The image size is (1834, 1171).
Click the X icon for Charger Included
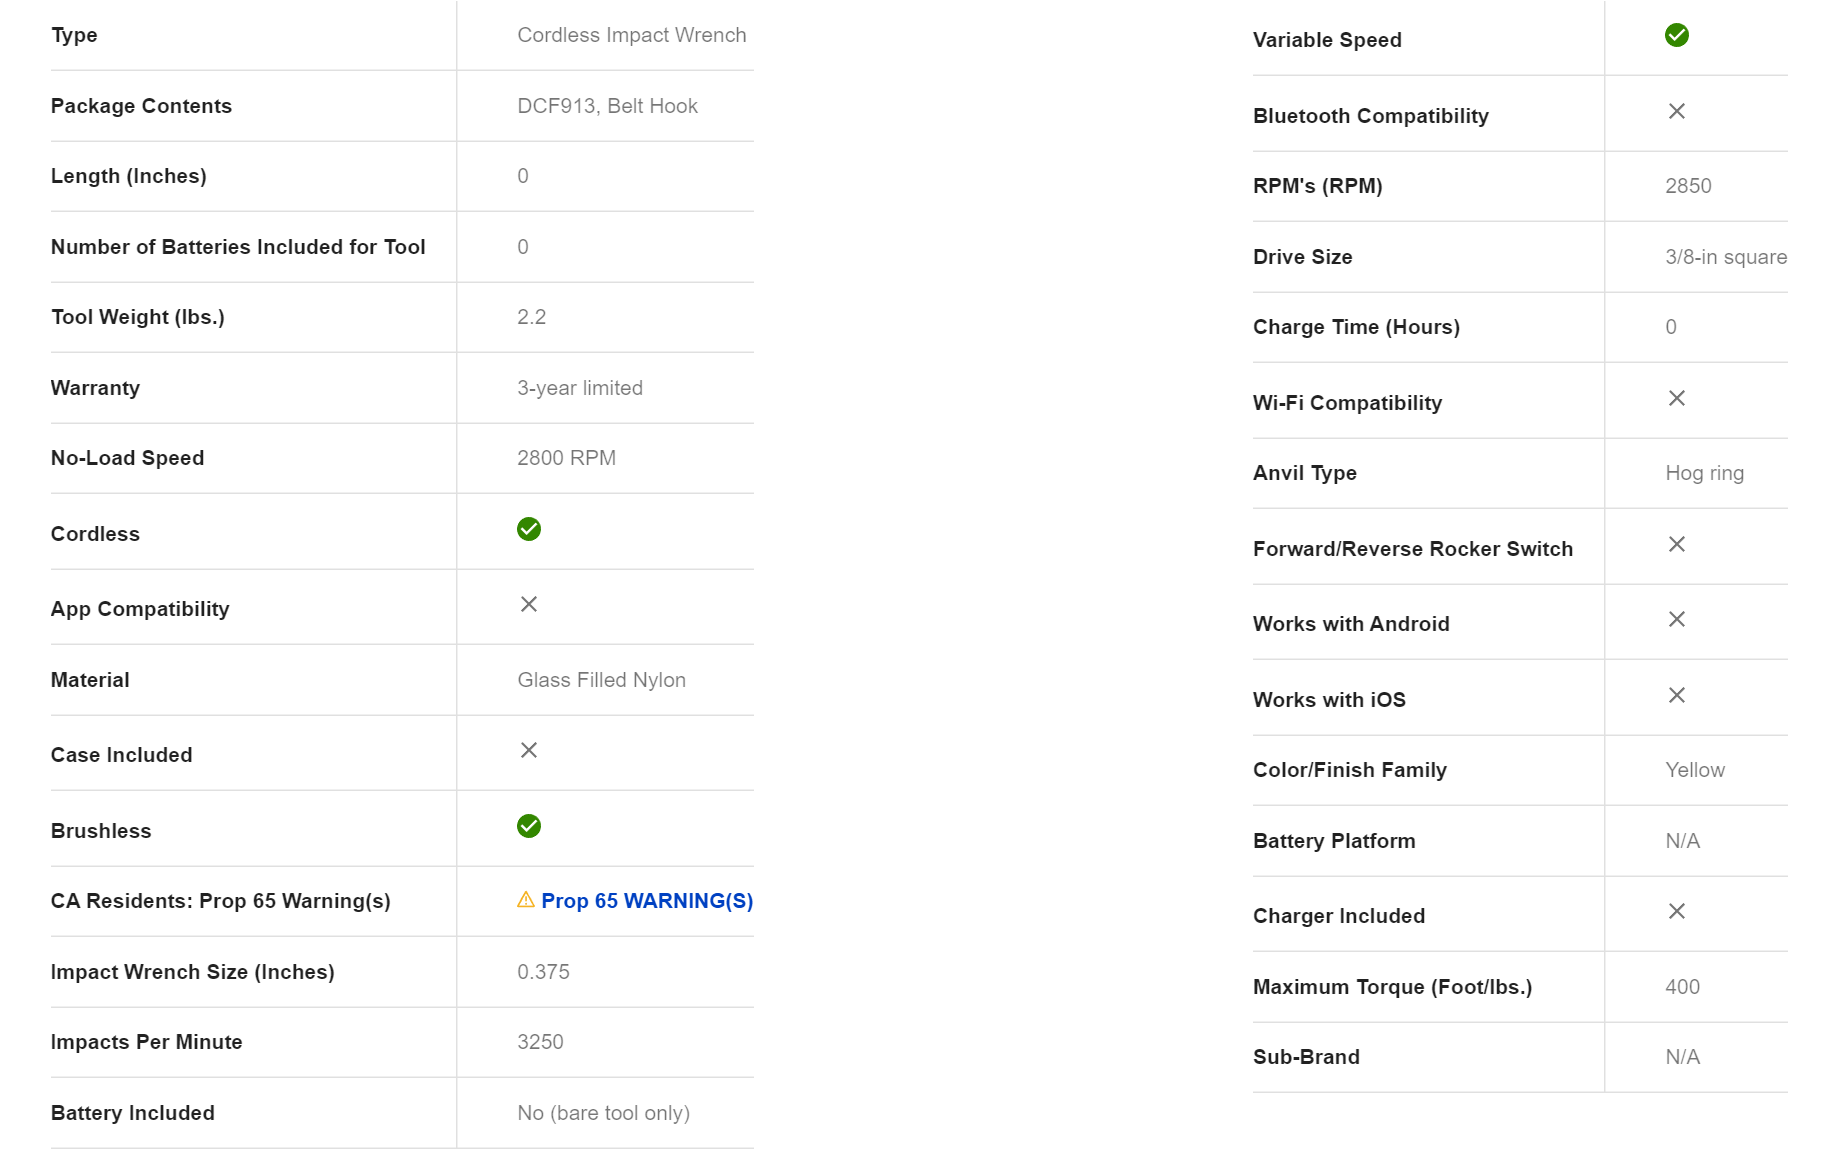click(1677, 911)
